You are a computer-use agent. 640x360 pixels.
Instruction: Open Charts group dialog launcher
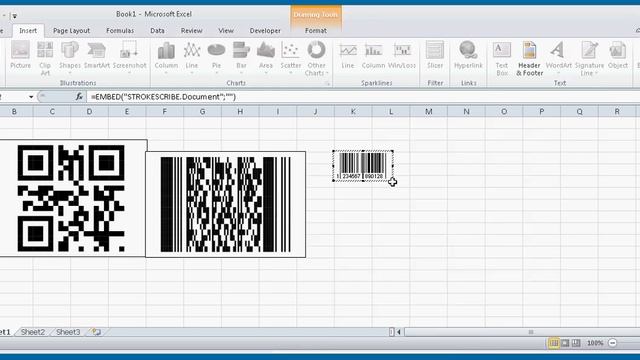327,83
